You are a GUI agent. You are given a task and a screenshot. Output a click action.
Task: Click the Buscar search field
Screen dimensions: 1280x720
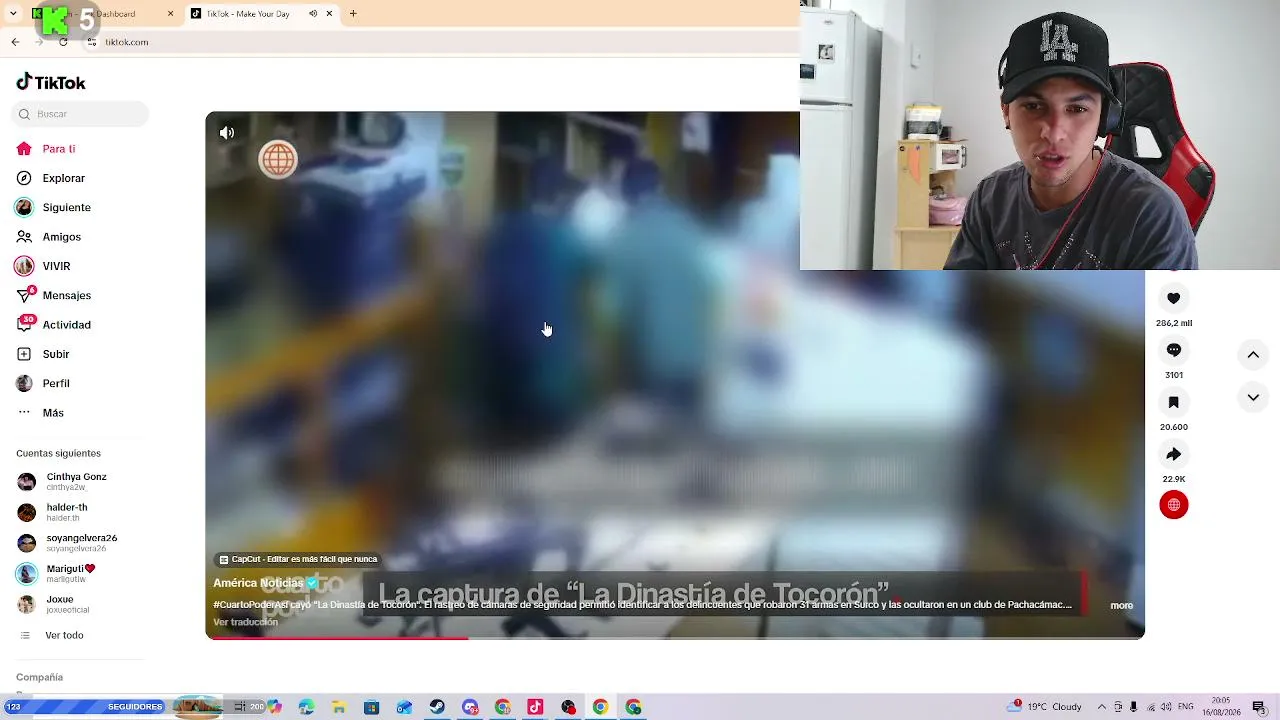pyautogui.click(x=82, y=114)
